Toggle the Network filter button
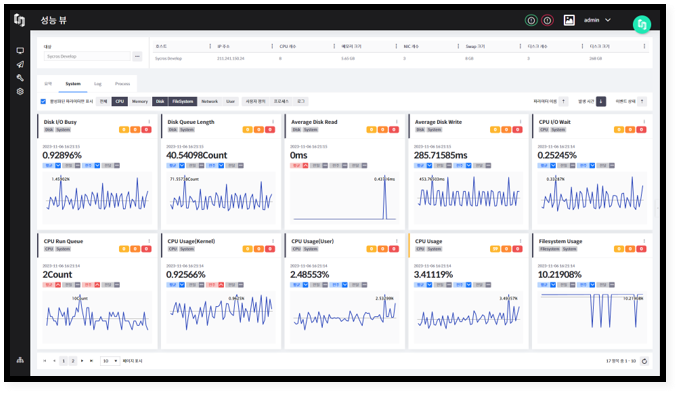 pos(210,101)
